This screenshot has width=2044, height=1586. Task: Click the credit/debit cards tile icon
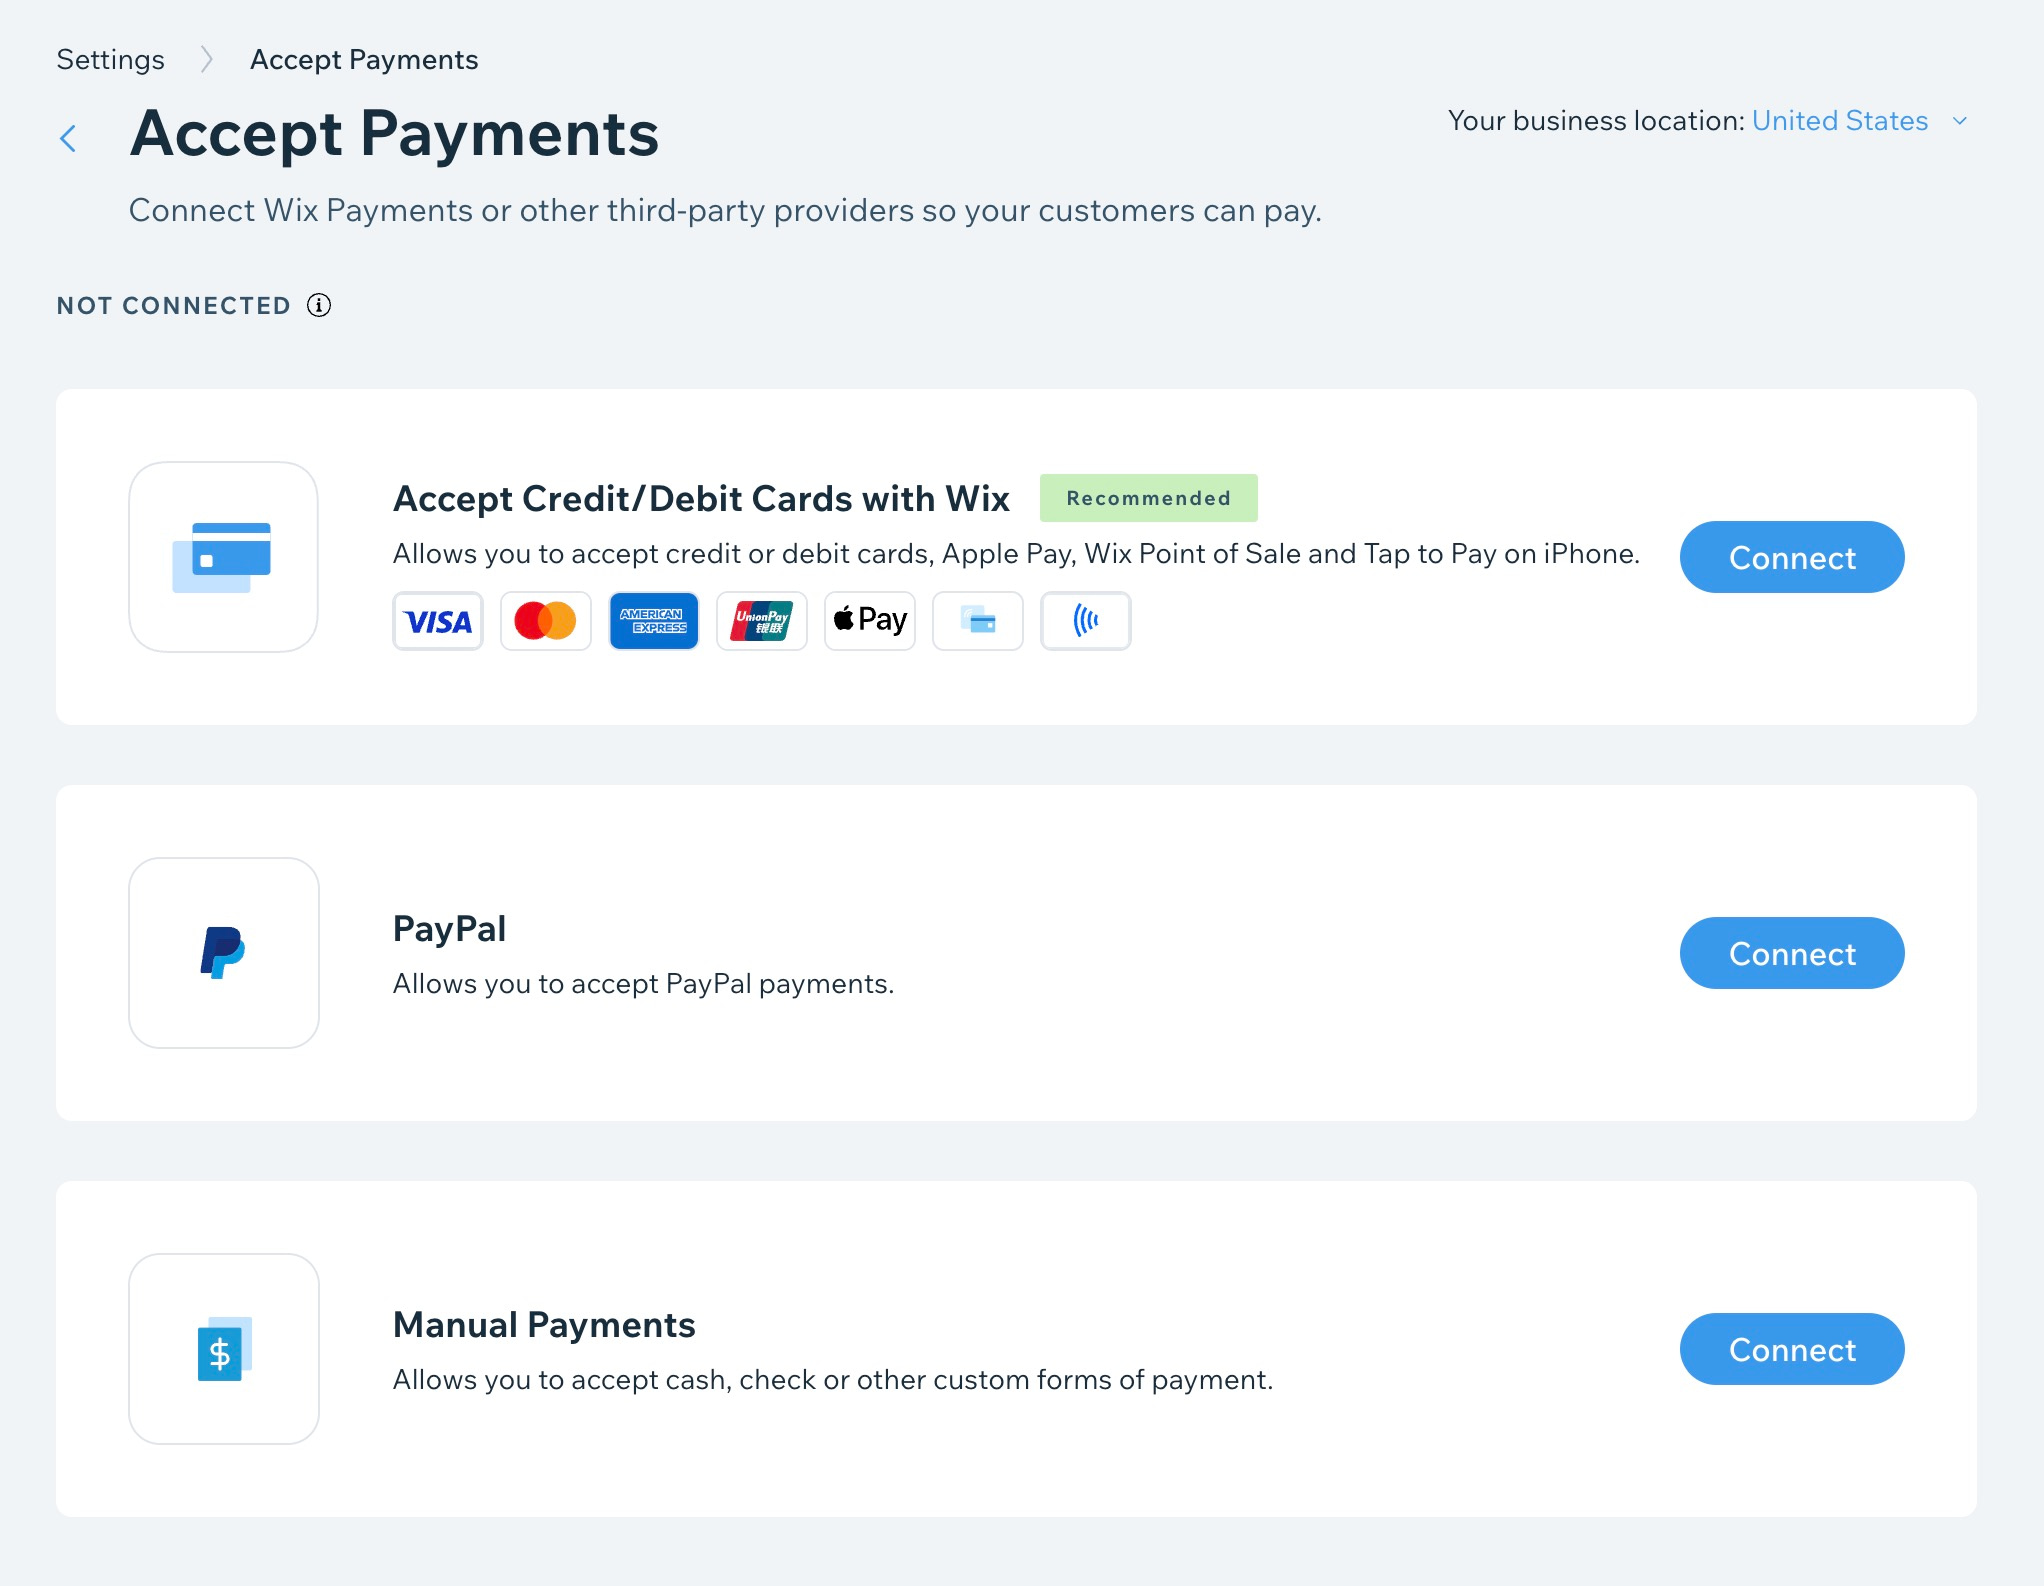(223, 556)
